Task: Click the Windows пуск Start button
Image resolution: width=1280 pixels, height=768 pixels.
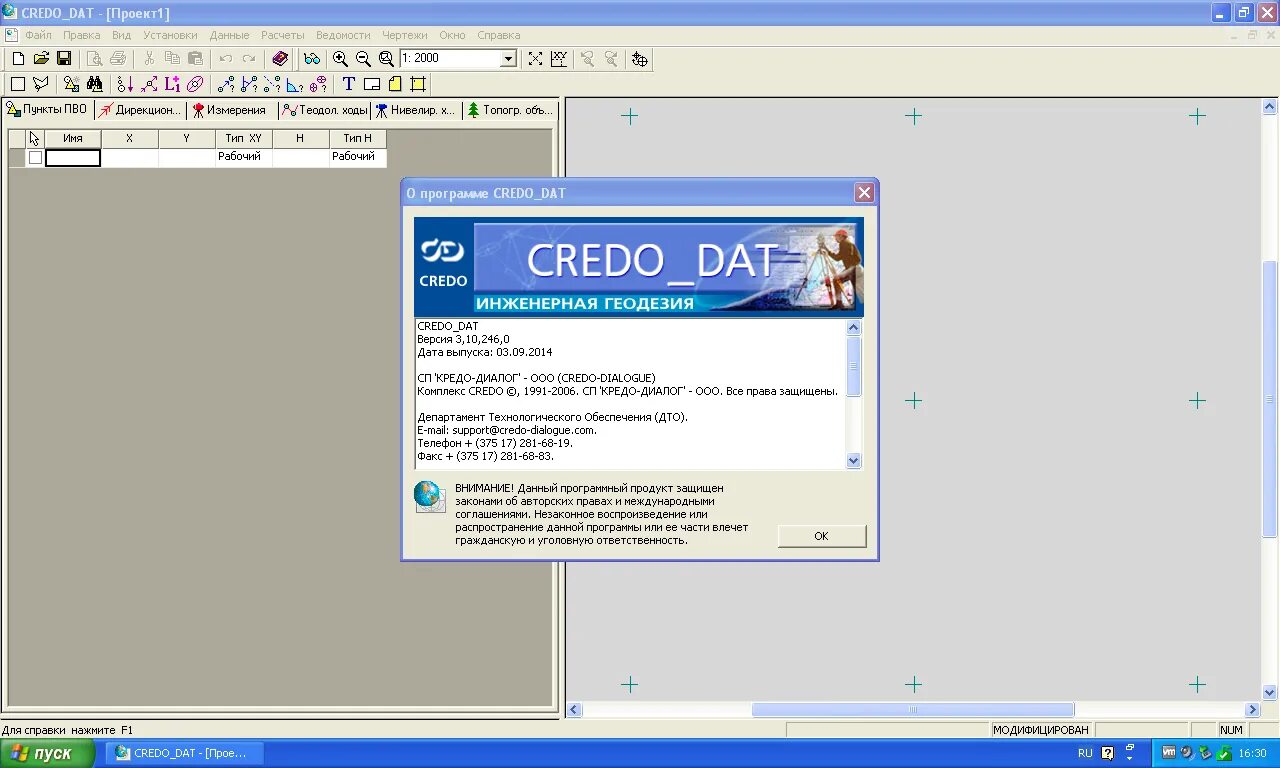Action: coord(47,753)
